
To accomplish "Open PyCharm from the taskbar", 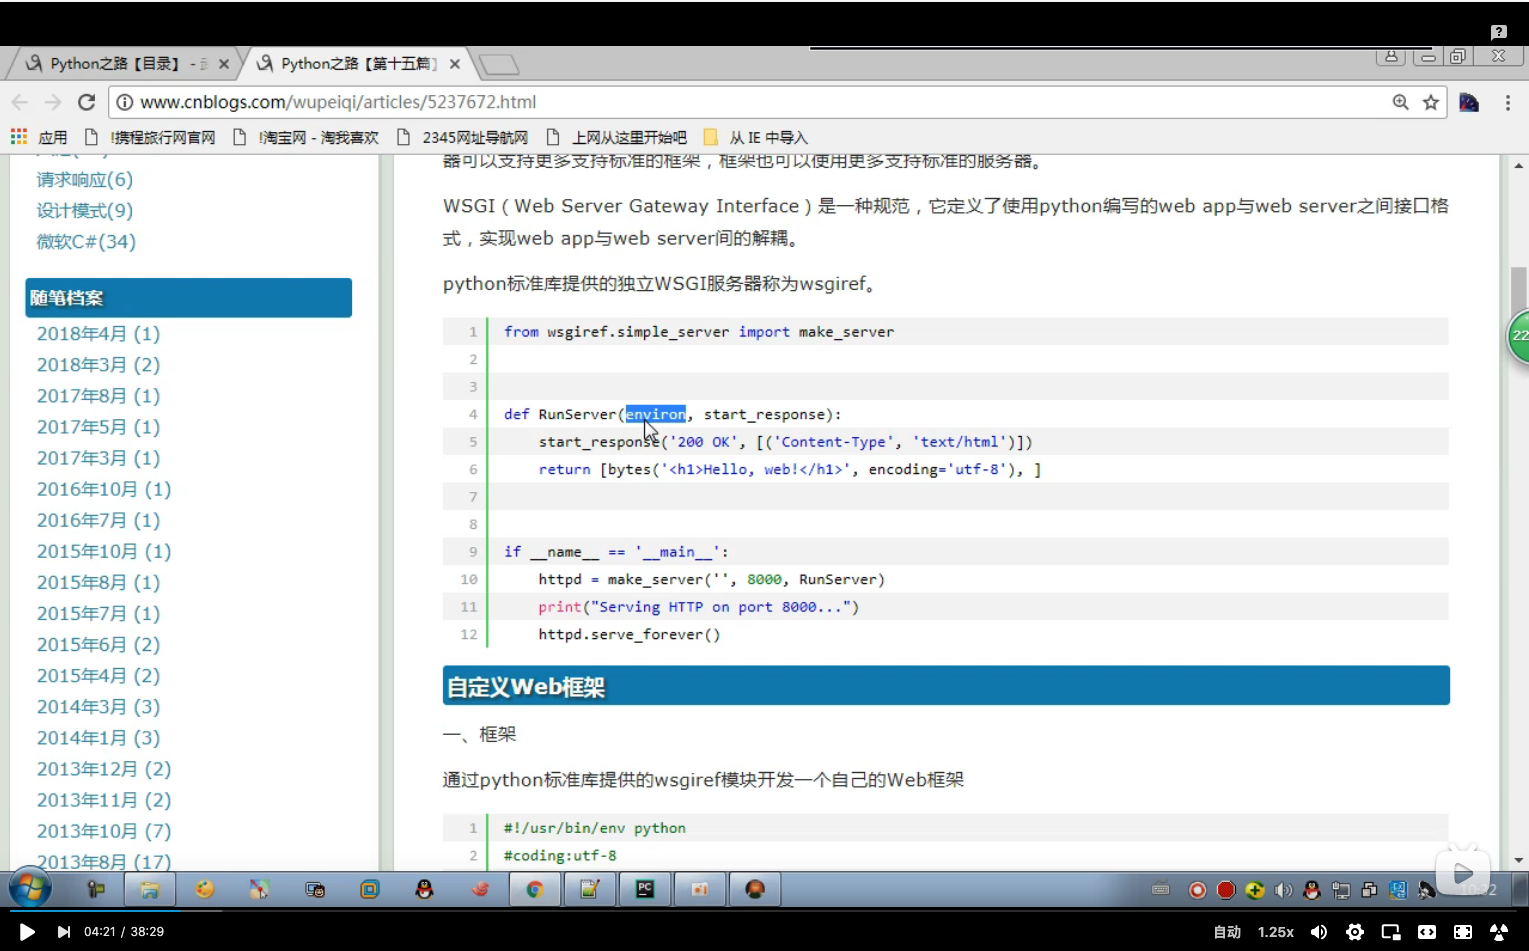I will 645,889.
